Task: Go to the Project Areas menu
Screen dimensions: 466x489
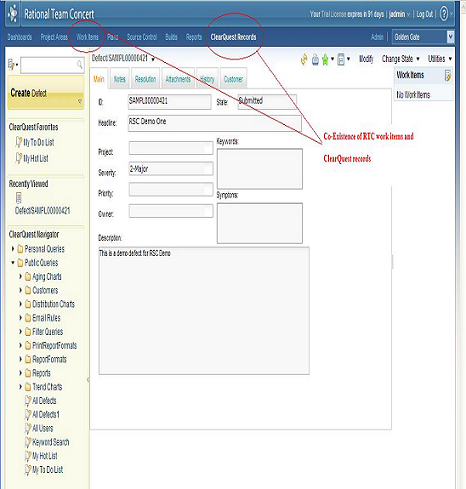Action: click(54, 37)
